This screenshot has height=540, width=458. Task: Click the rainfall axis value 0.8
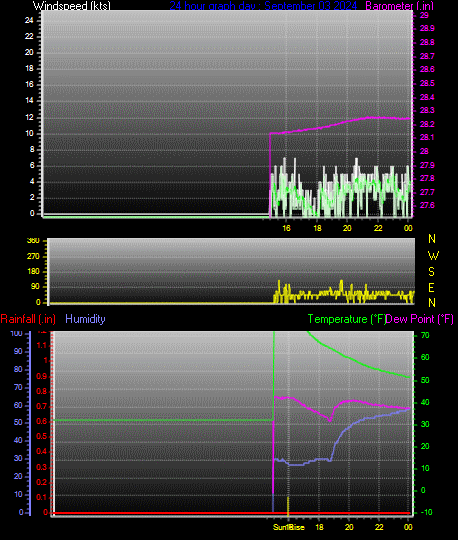pyautogui.click(x=42, y=391)
